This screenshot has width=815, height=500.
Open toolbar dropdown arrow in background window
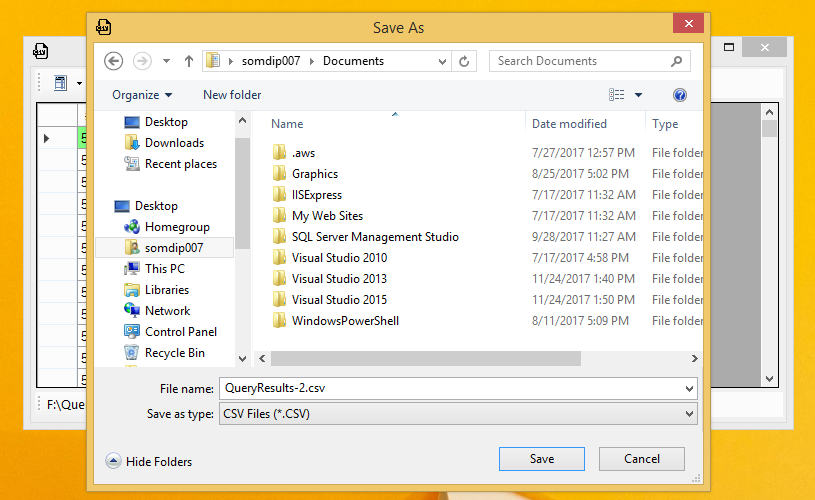(x=80, y=83)
